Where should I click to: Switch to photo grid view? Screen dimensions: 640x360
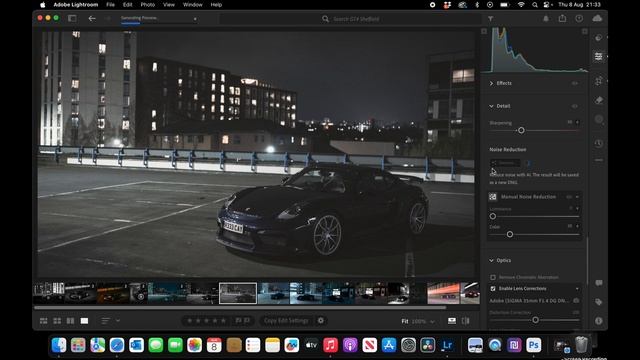(44, 321)
